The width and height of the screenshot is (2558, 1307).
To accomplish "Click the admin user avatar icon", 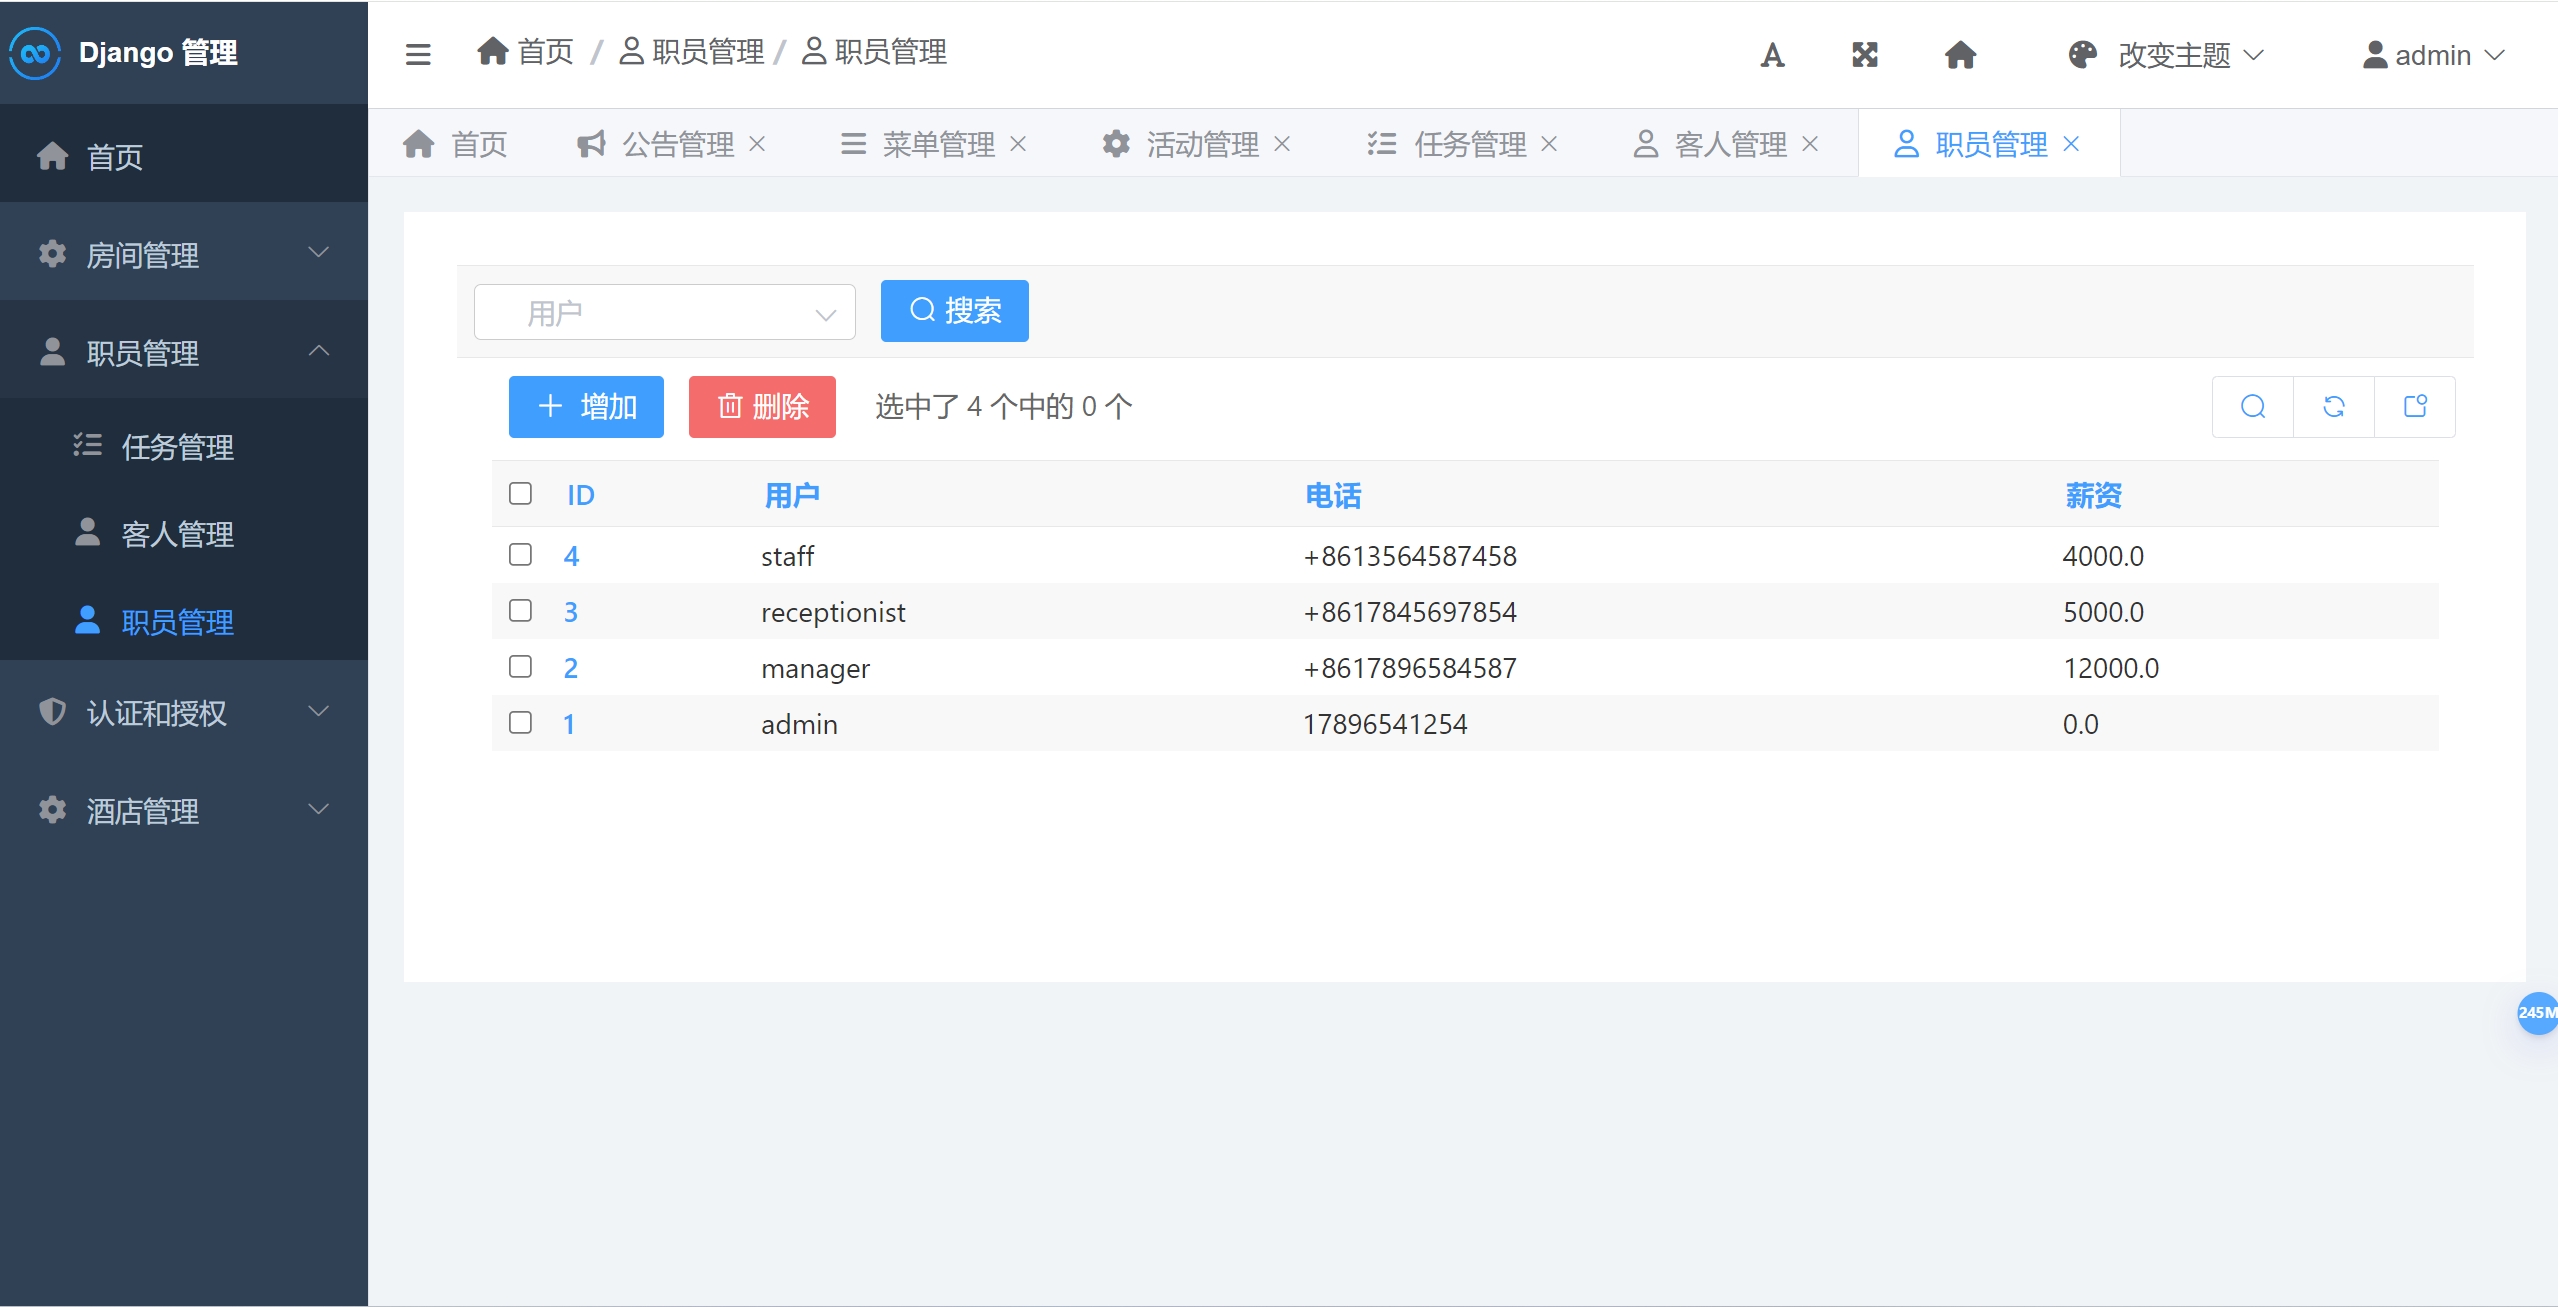I will [x=2375, y=55].
